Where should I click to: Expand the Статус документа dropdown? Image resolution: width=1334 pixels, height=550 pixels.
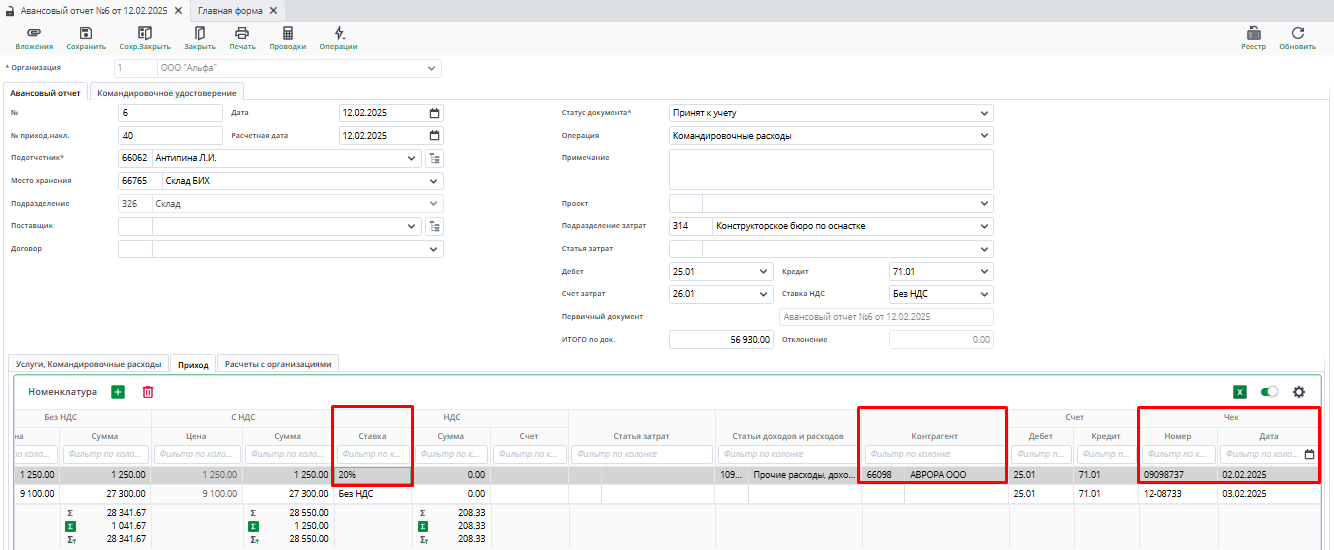click(984, 113)
